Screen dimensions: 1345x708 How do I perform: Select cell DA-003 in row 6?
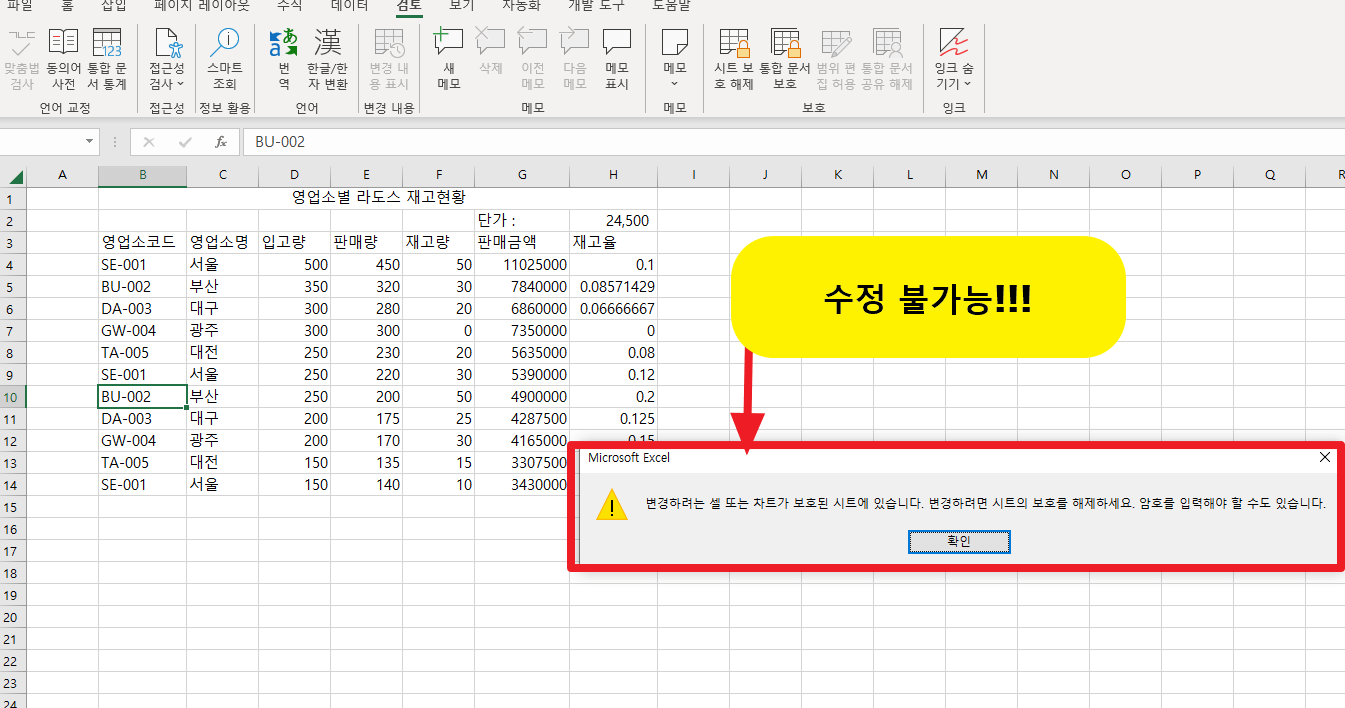point(143,309)
